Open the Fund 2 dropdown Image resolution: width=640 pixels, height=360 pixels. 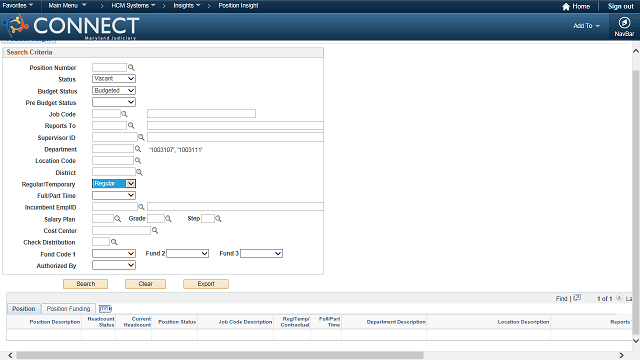pos(188,253)
